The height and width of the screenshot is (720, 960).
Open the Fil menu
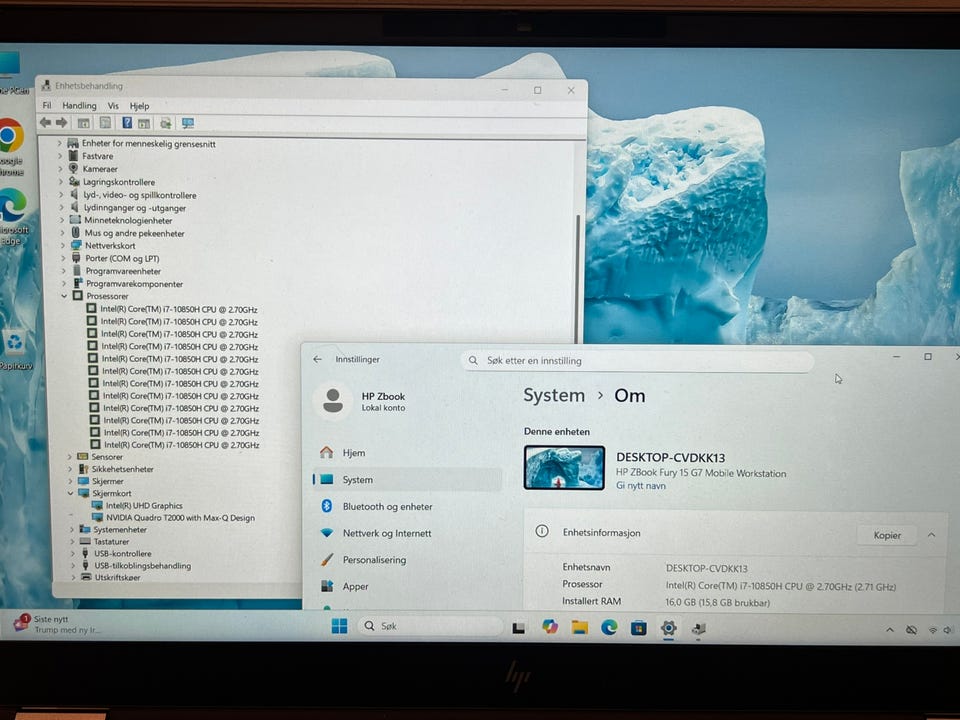47,105
